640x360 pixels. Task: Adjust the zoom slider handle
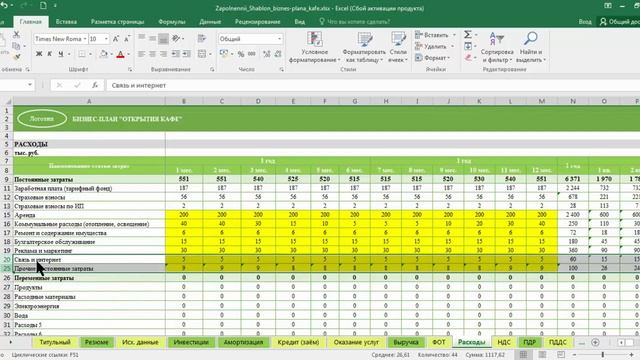click(603, 355)
